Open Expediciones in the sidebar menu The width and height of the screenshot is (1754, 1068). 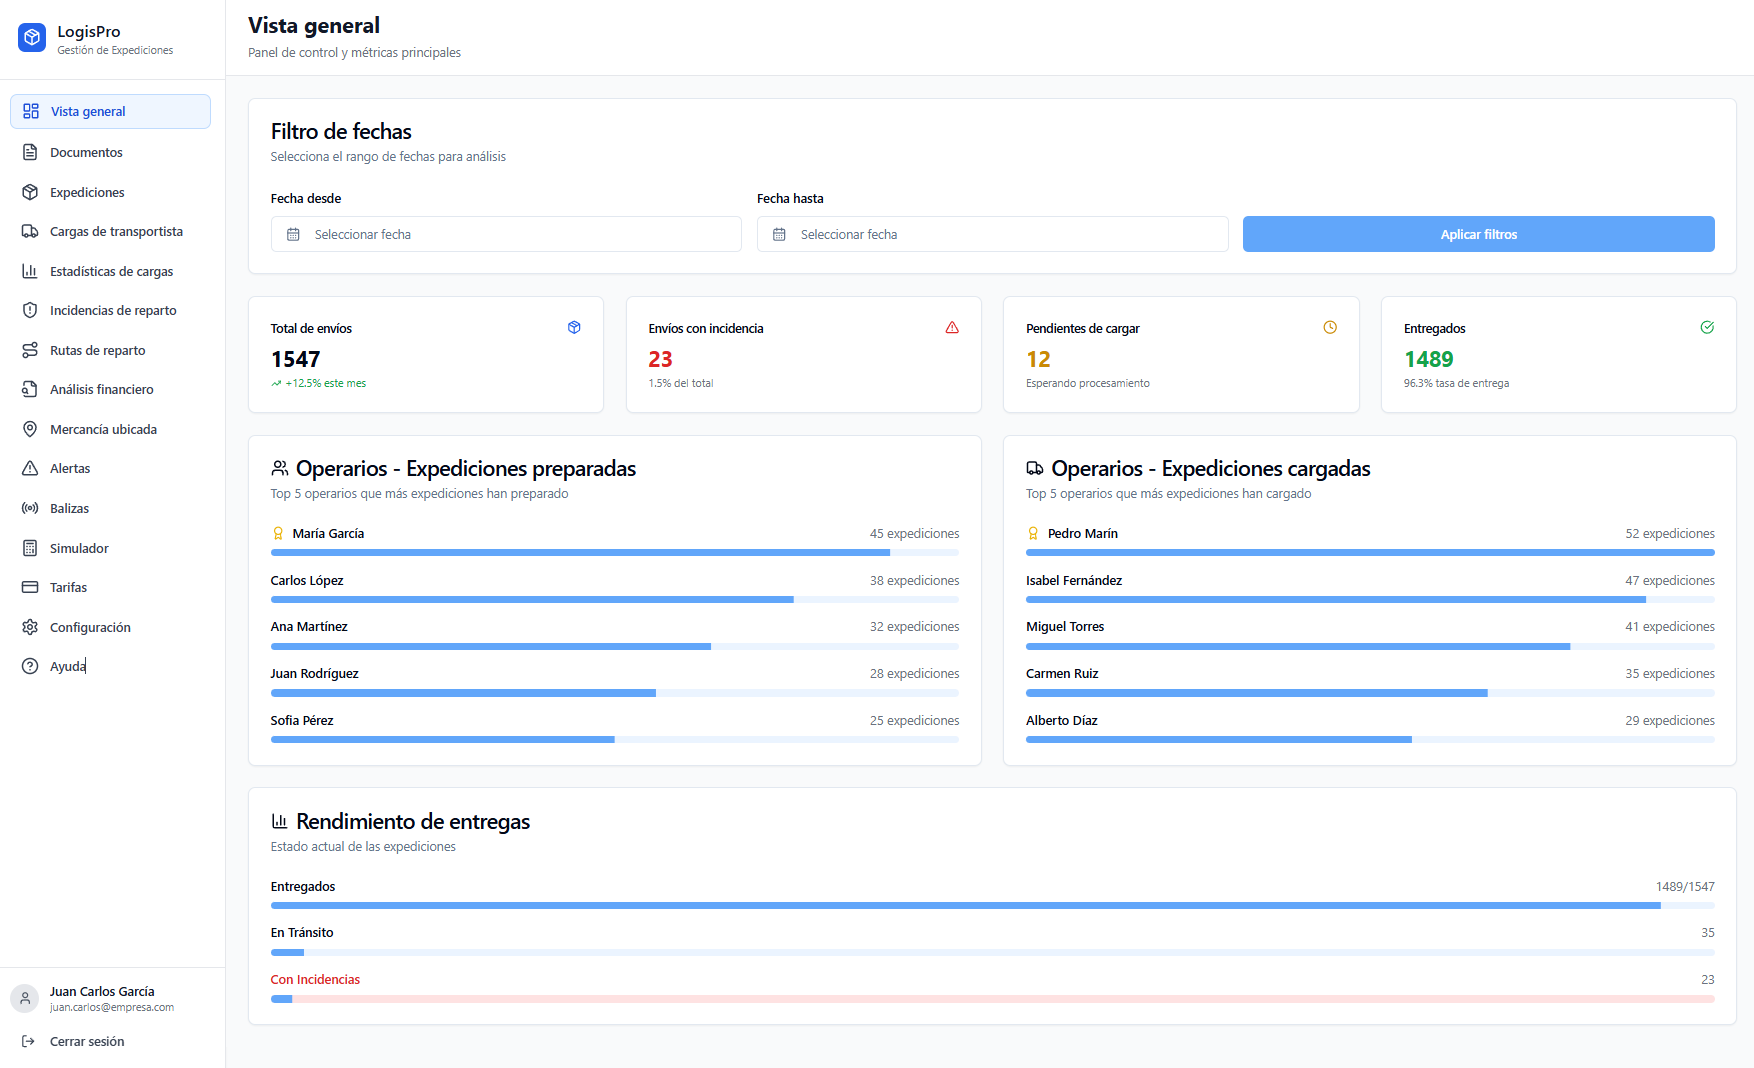(88, 192)
